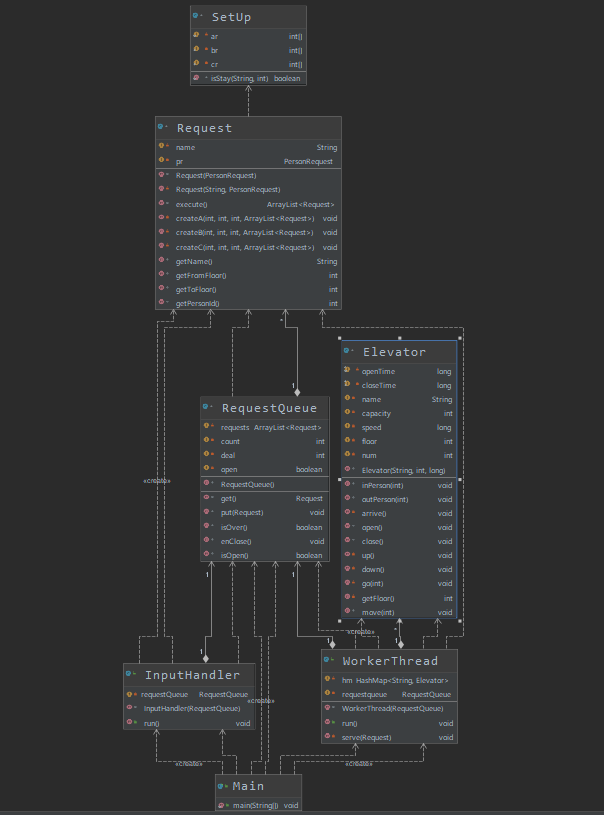Click the field icon next to hm
The height and width of the screenshot is (815, 604).
point(328,679)
